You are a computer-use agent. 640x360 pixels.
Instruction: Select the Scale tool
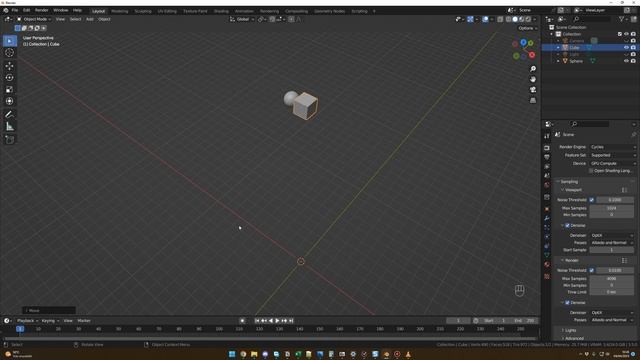pyautogui.click(x=9, y=89)
